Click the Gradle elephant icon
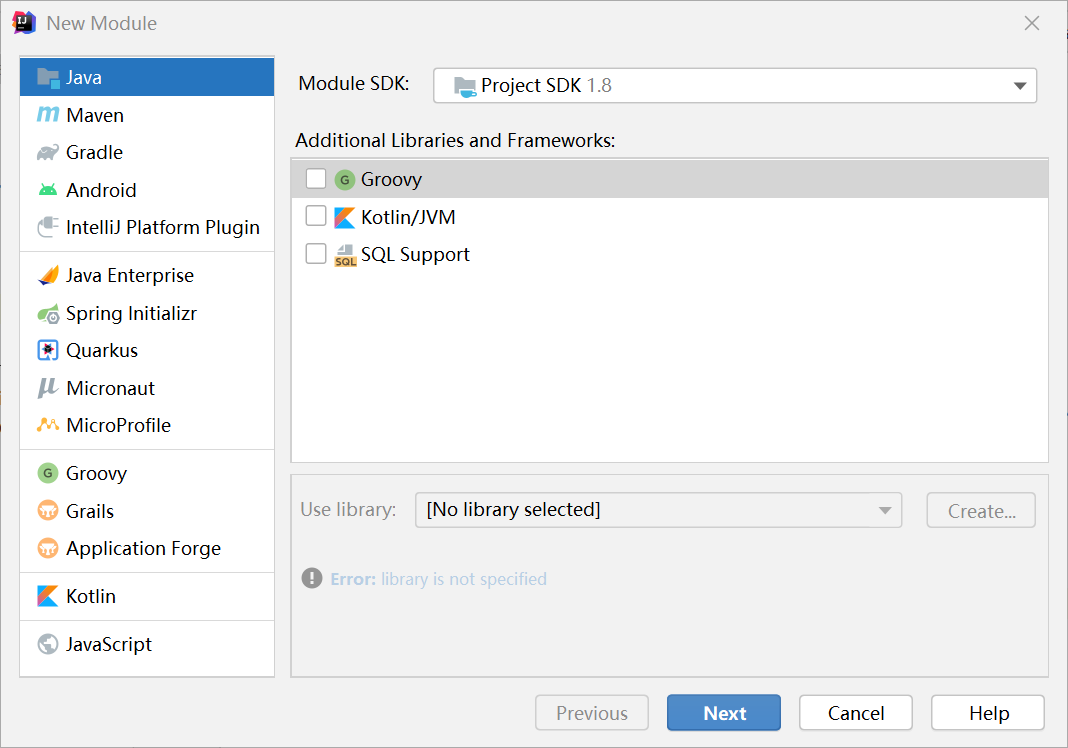Screen dimensions: 1068x748 (x=48, y=152)
